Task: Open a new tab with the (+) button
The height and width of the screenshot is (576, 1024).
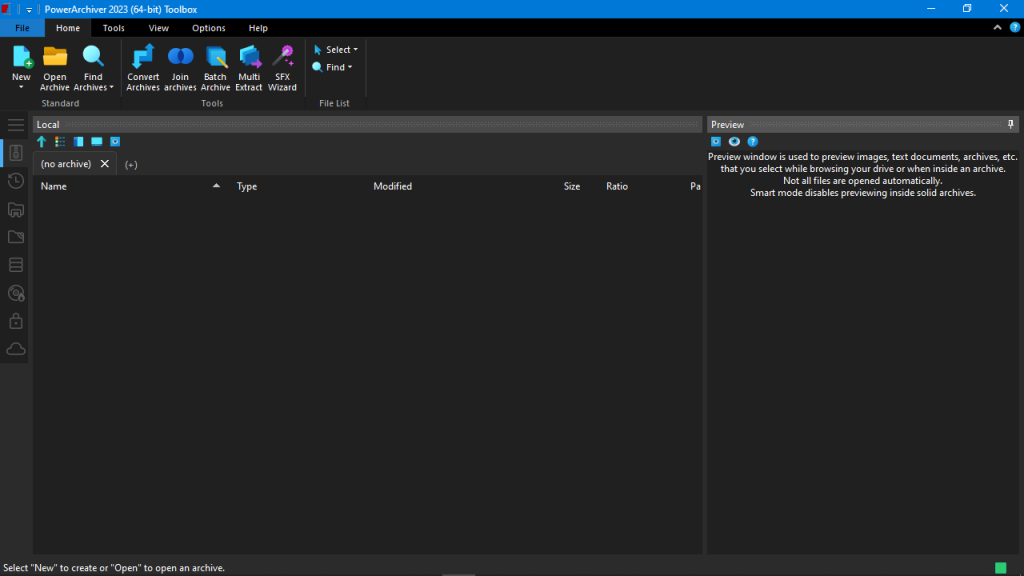Action: pyautogui.click(x=131, y=163)
